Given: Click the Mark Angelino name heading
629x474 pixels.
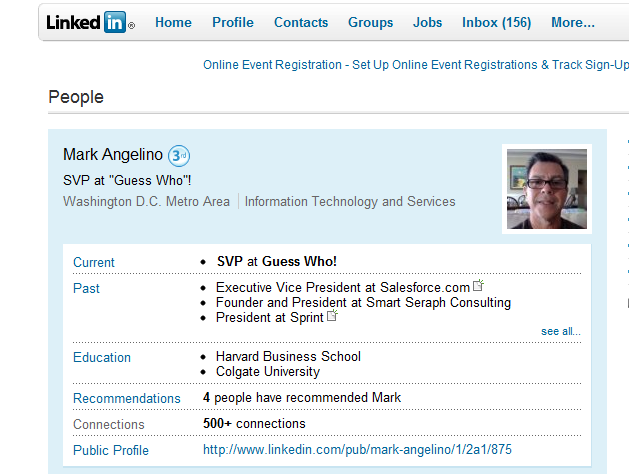Looking at the screenshot, I should (112, 155).
